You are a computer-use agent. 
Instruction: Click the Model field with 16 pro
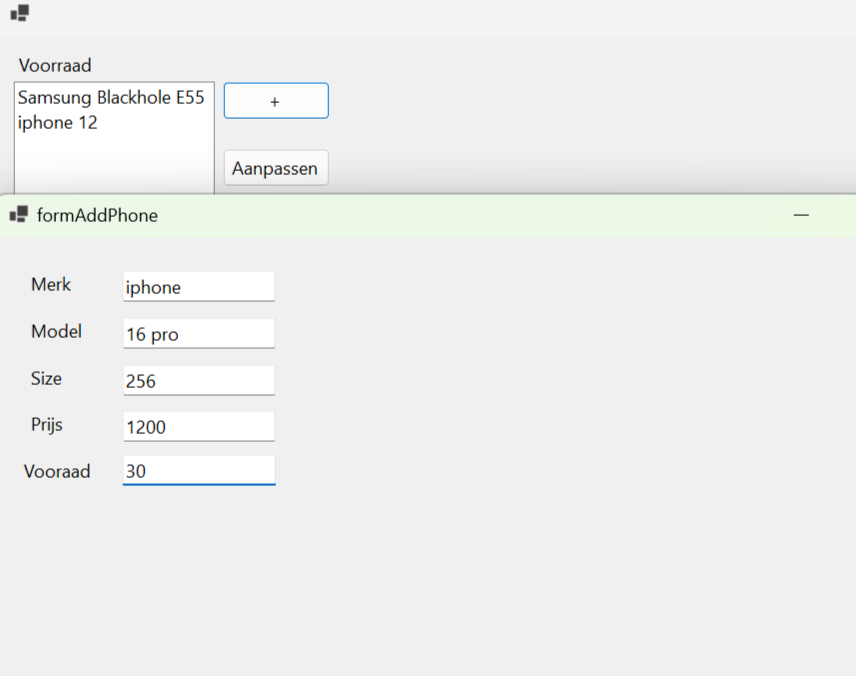click(198, 334)
